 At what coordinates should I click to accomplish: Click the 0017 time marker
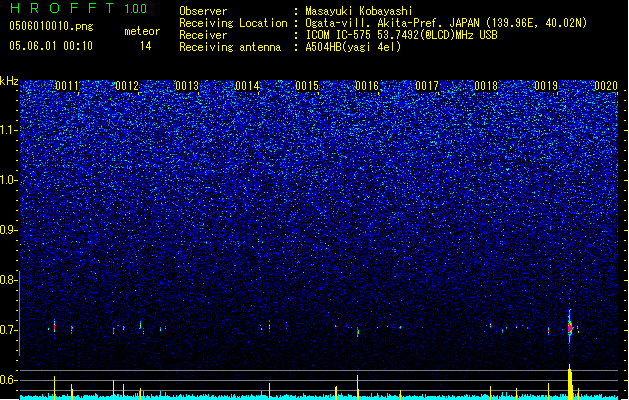point(427,86)
